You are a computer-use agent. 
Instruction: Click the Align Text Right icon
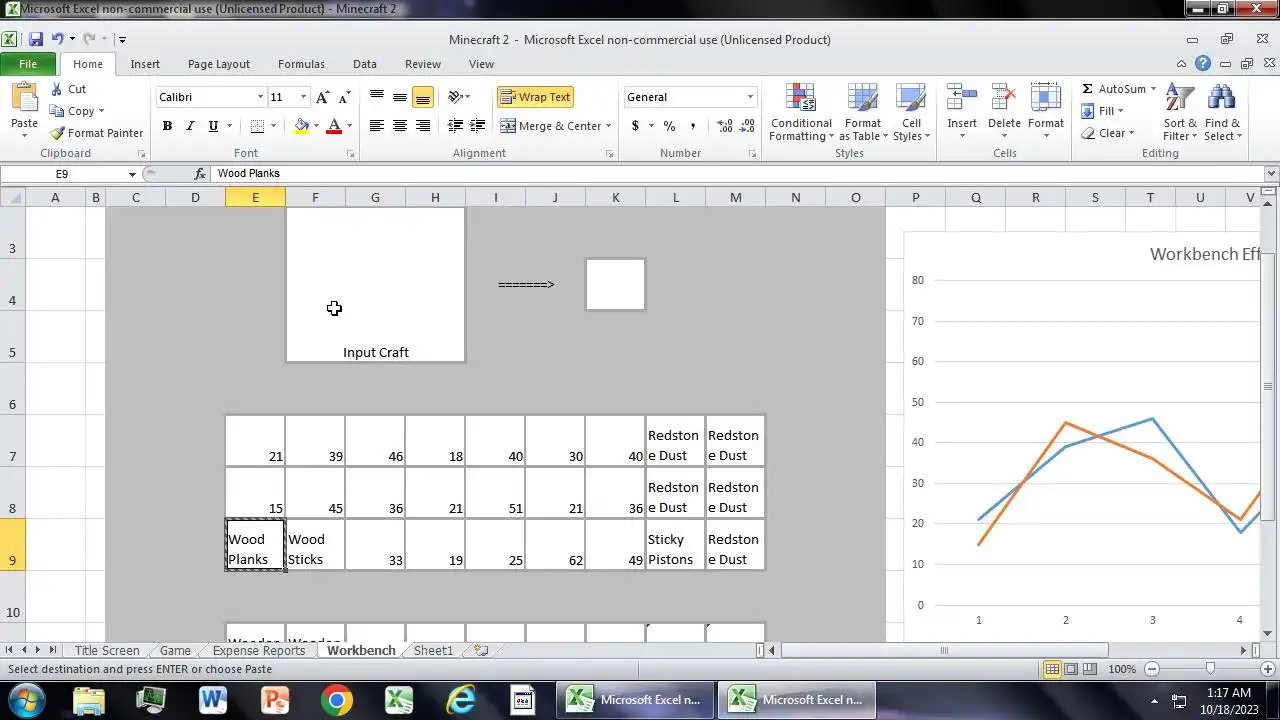(423, 126)
